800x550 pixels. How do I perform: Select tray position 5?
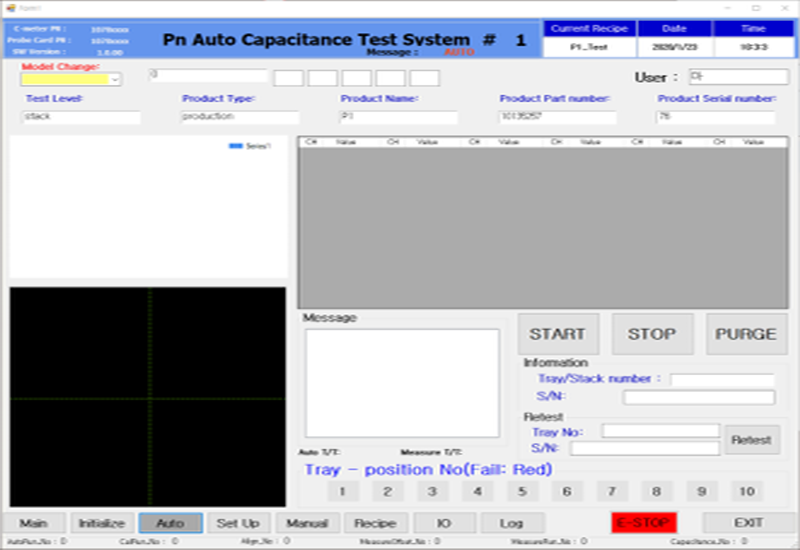coord(522,491)
